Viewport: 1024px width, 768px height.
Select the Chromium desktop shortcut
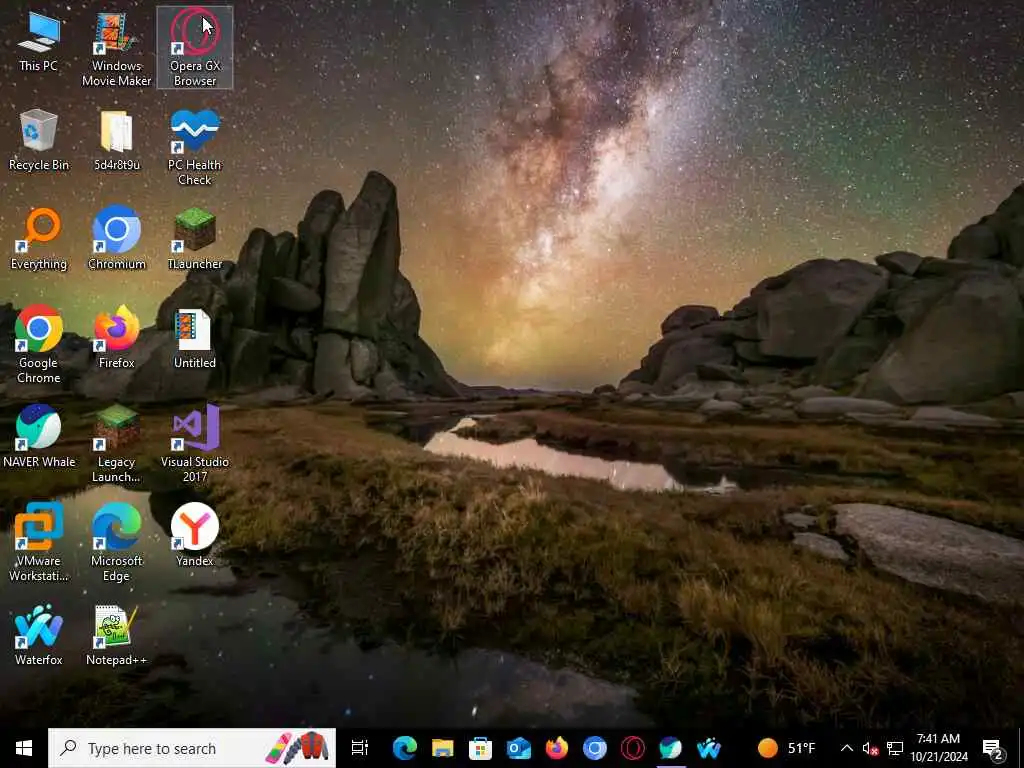116,239
